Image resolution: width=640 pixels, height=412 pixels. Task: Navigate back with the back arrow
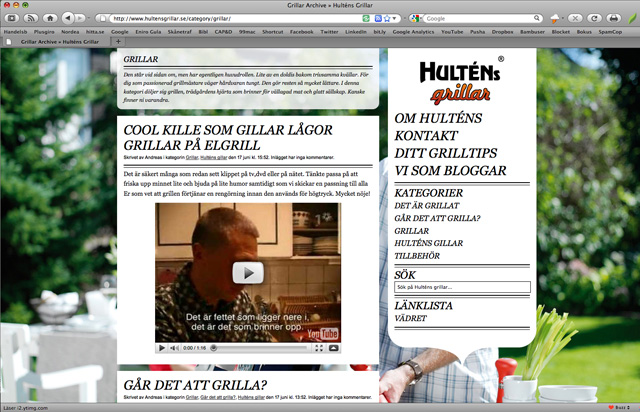click(x=68, y=18)
